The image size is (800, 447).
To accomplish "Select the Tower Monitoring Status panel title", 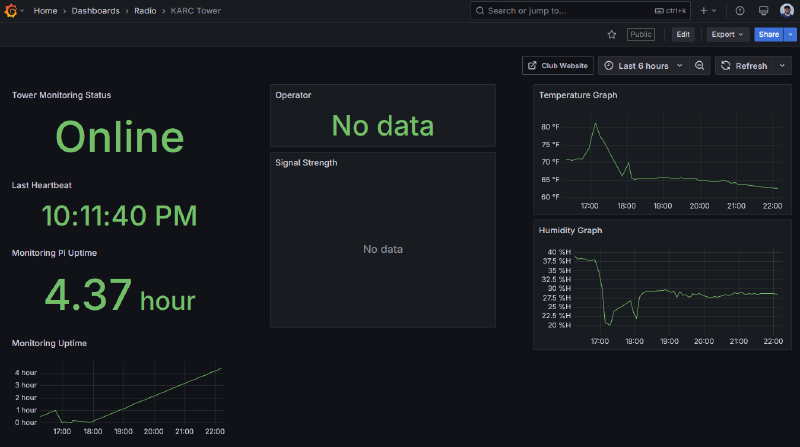I will point(61,95).
